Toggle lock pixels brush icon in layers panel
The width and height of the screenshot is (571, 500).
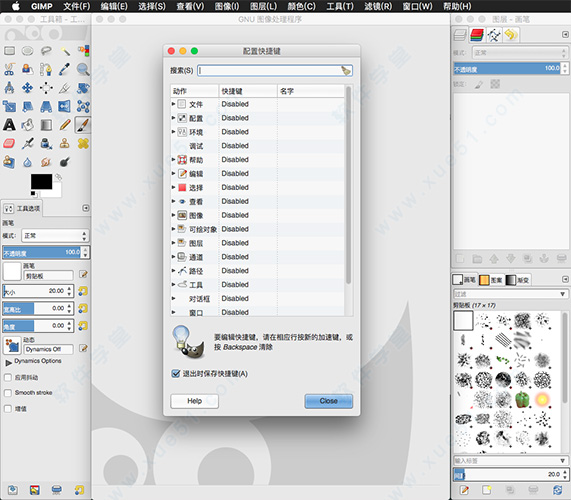point(479,84)
